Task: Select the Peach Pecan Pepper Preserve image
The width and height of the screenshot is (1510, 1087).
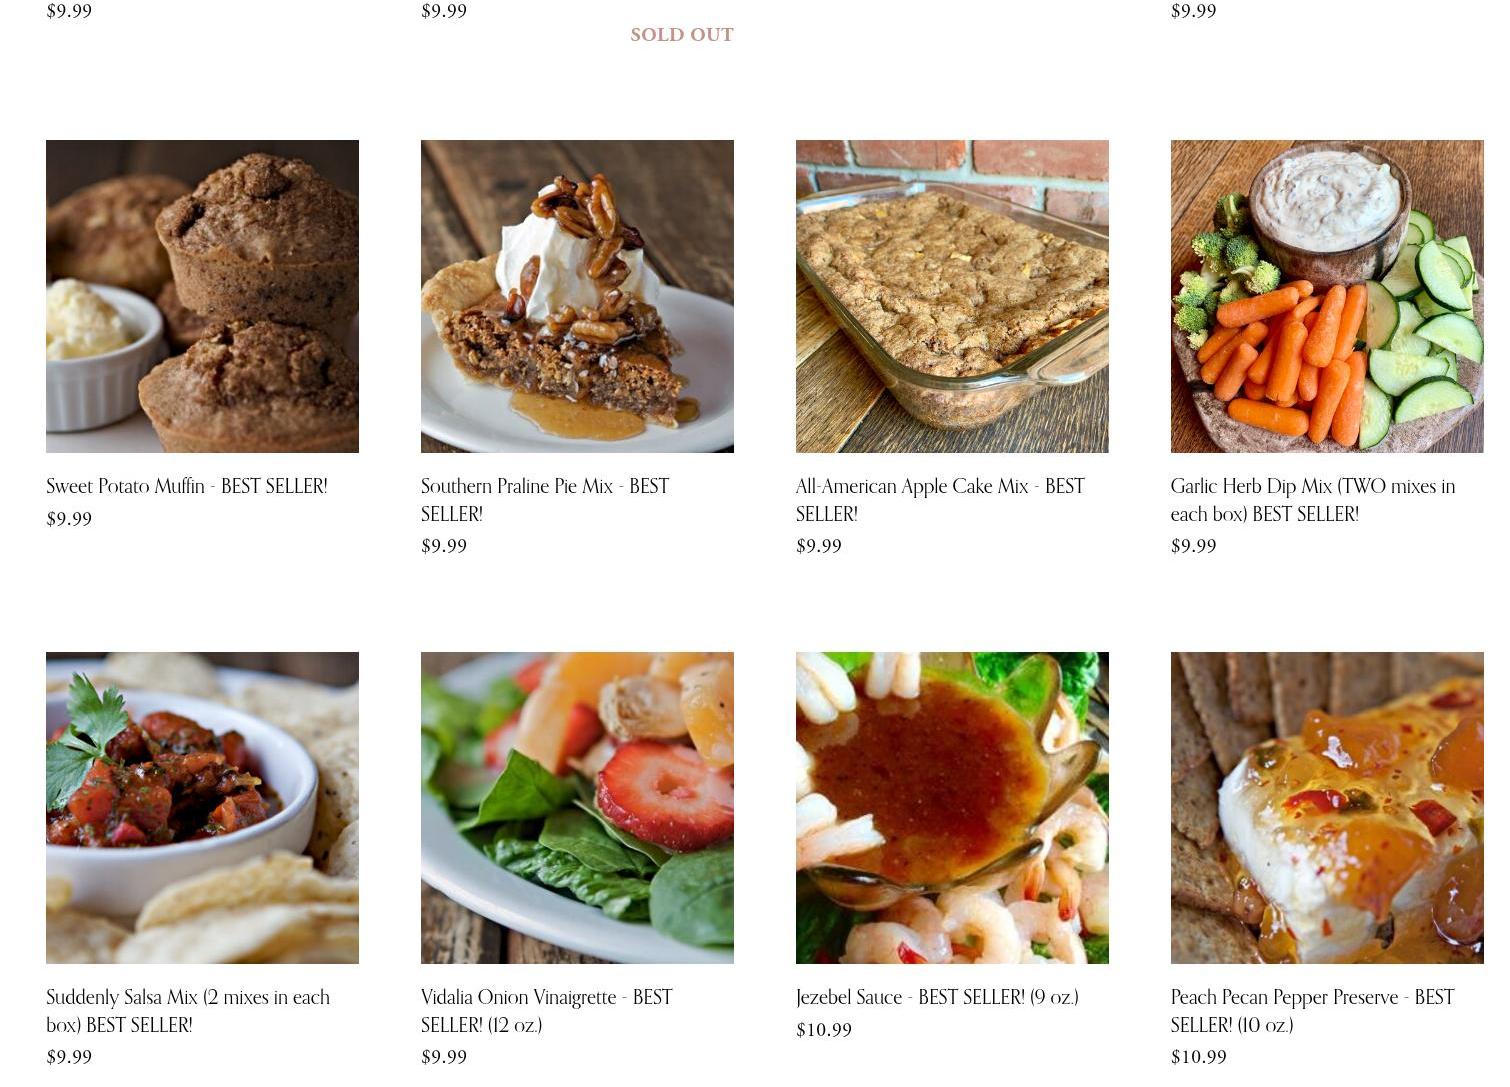Action: pyautogui.click(x=1327, y=808)
